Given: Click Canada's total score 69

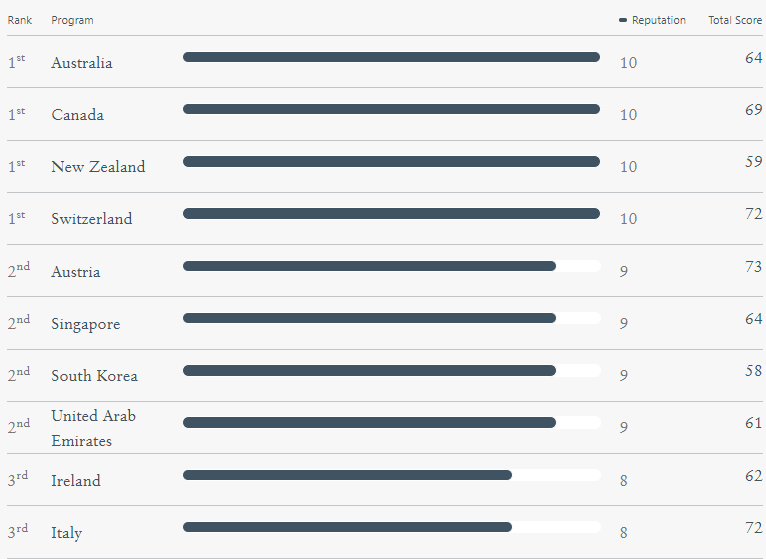Looking at the screenshot, I should coord(753,109).
